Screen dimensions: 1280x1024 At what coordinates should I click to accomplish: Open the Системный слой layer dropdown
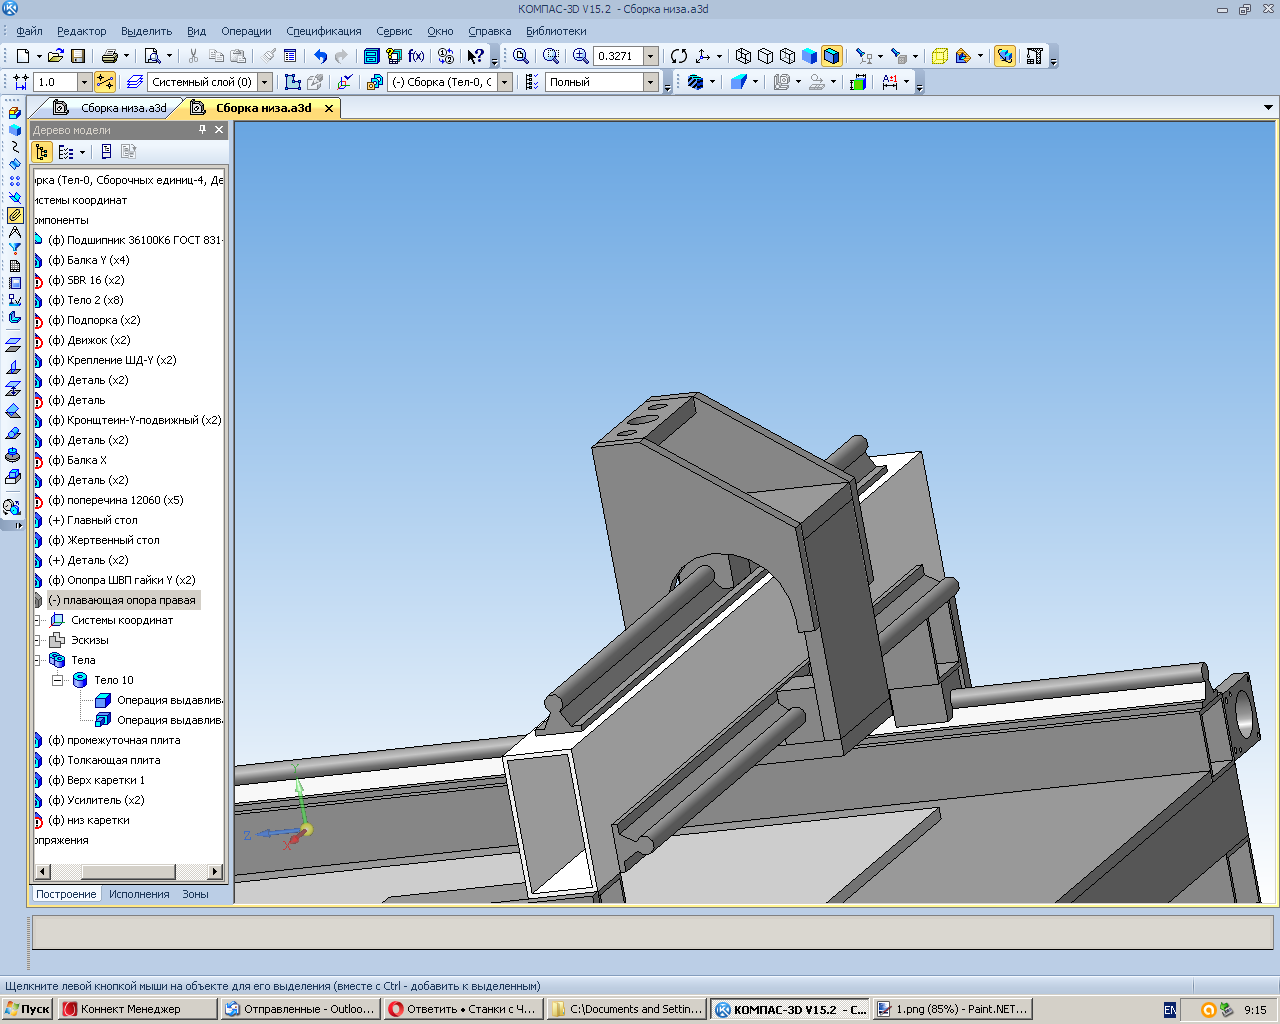point(265,82)
